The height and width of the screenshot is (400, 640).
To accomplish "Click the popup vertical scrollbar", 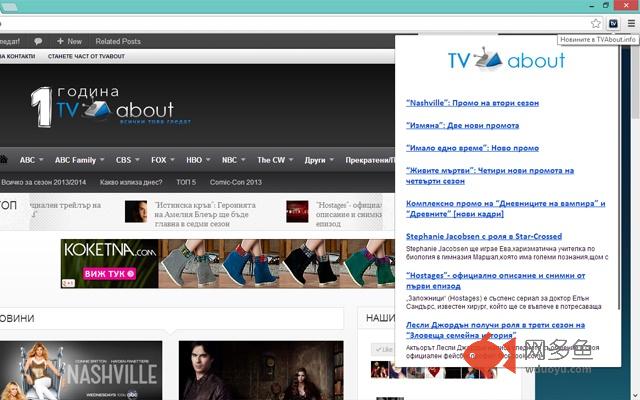I will tap(619, 176).
